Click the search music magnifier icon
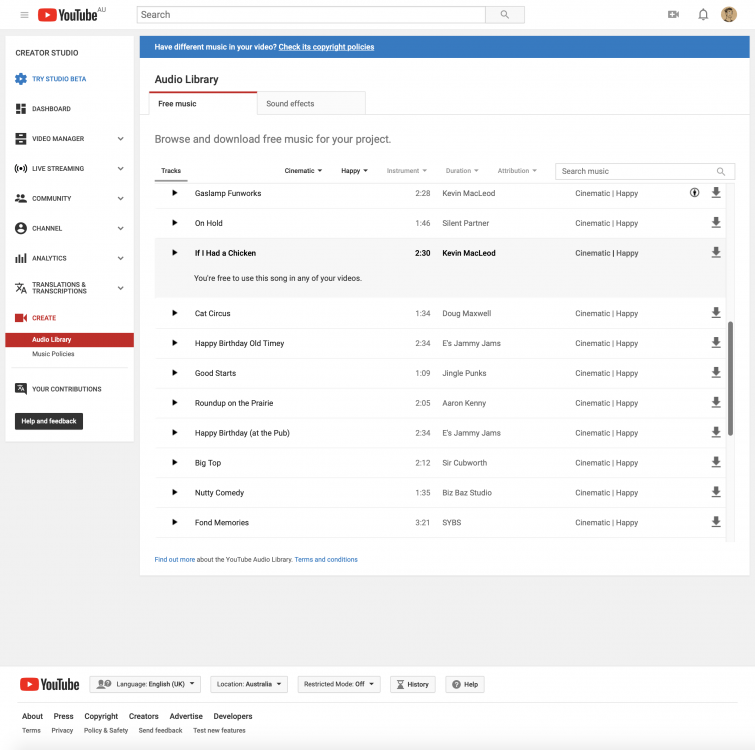The height and width of the screenshot is (750, 755). coord(720,171)
